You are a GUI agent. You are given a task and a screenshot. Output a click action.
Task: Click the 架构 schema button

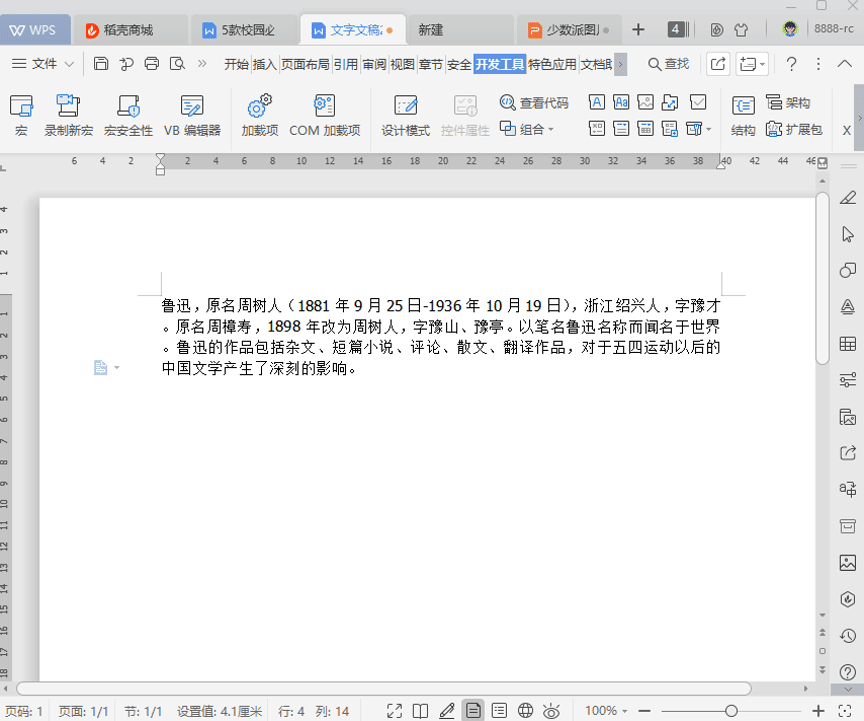point(787,103)
